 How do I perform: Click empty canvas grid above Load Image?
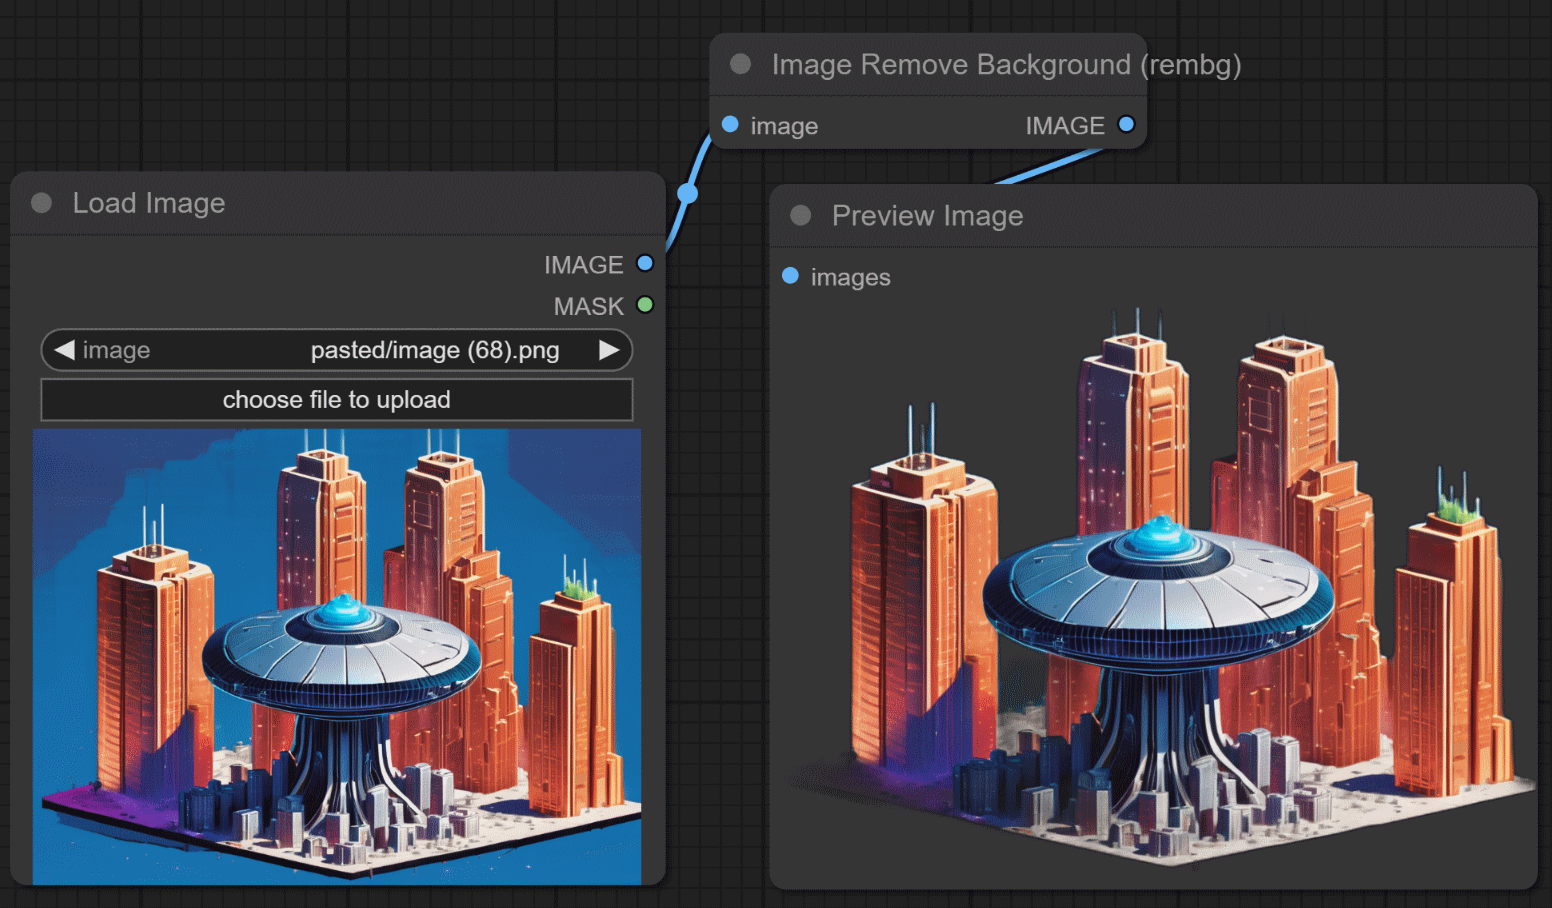[300, 90]
